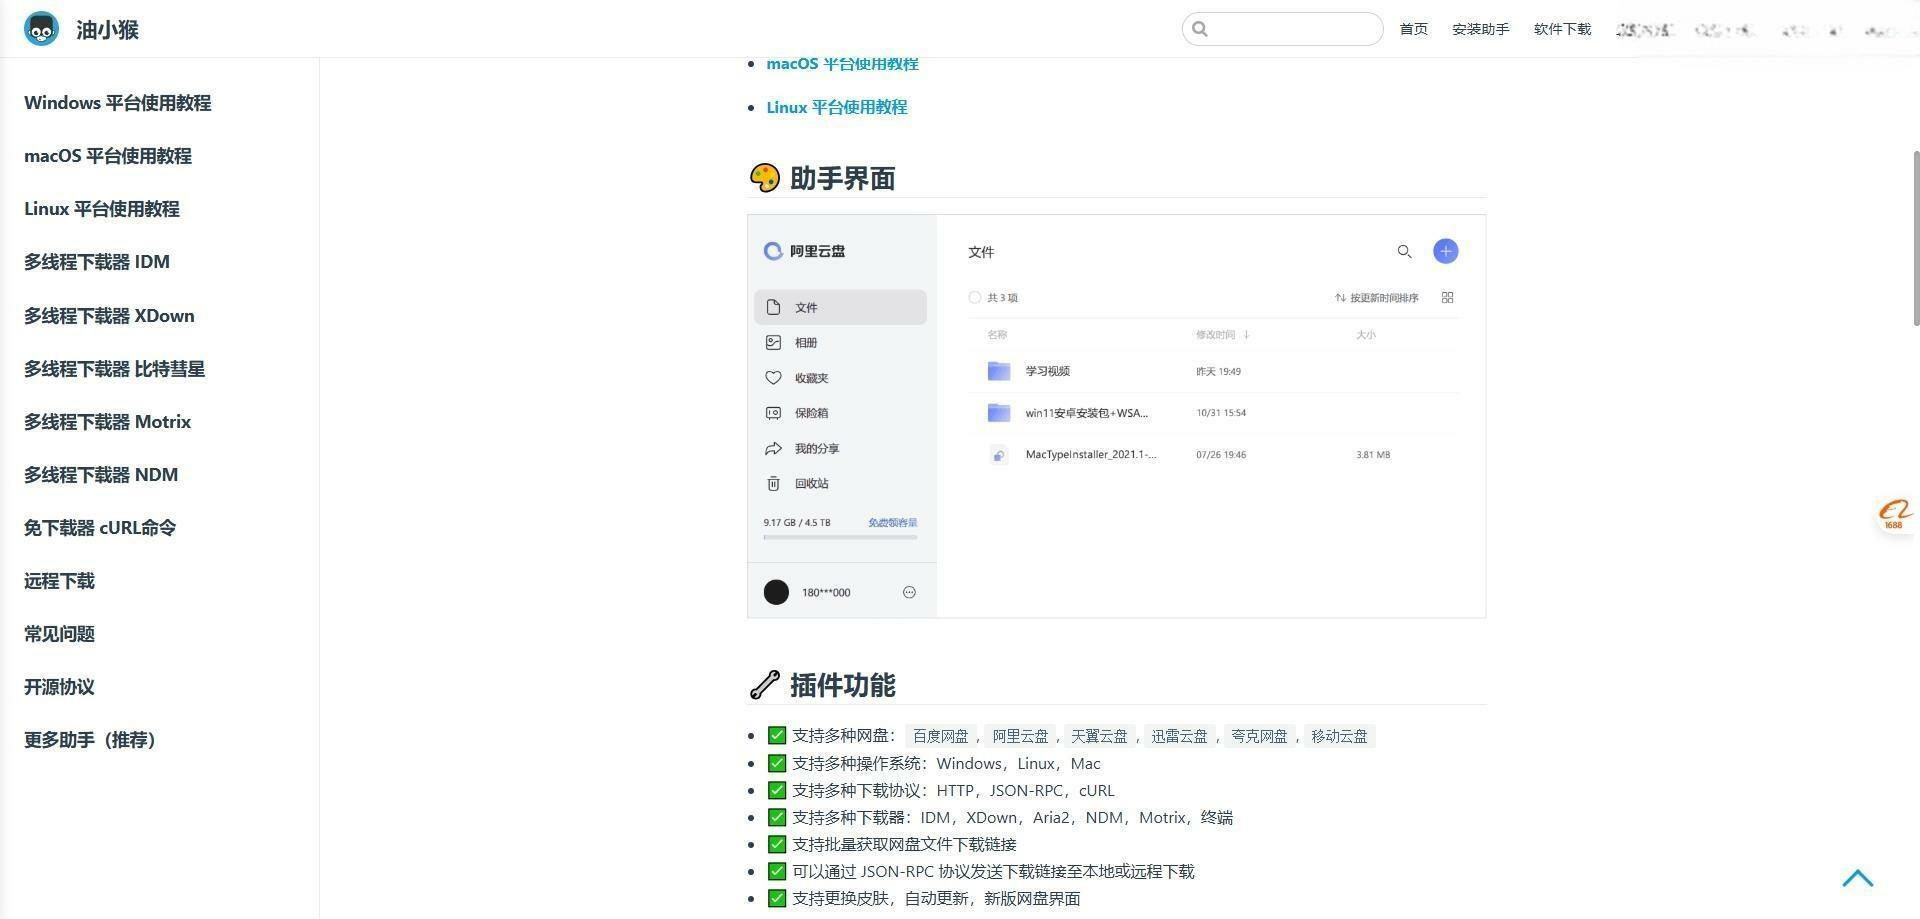Toggle the 共 3 项 select-all circle

[975, 297]
